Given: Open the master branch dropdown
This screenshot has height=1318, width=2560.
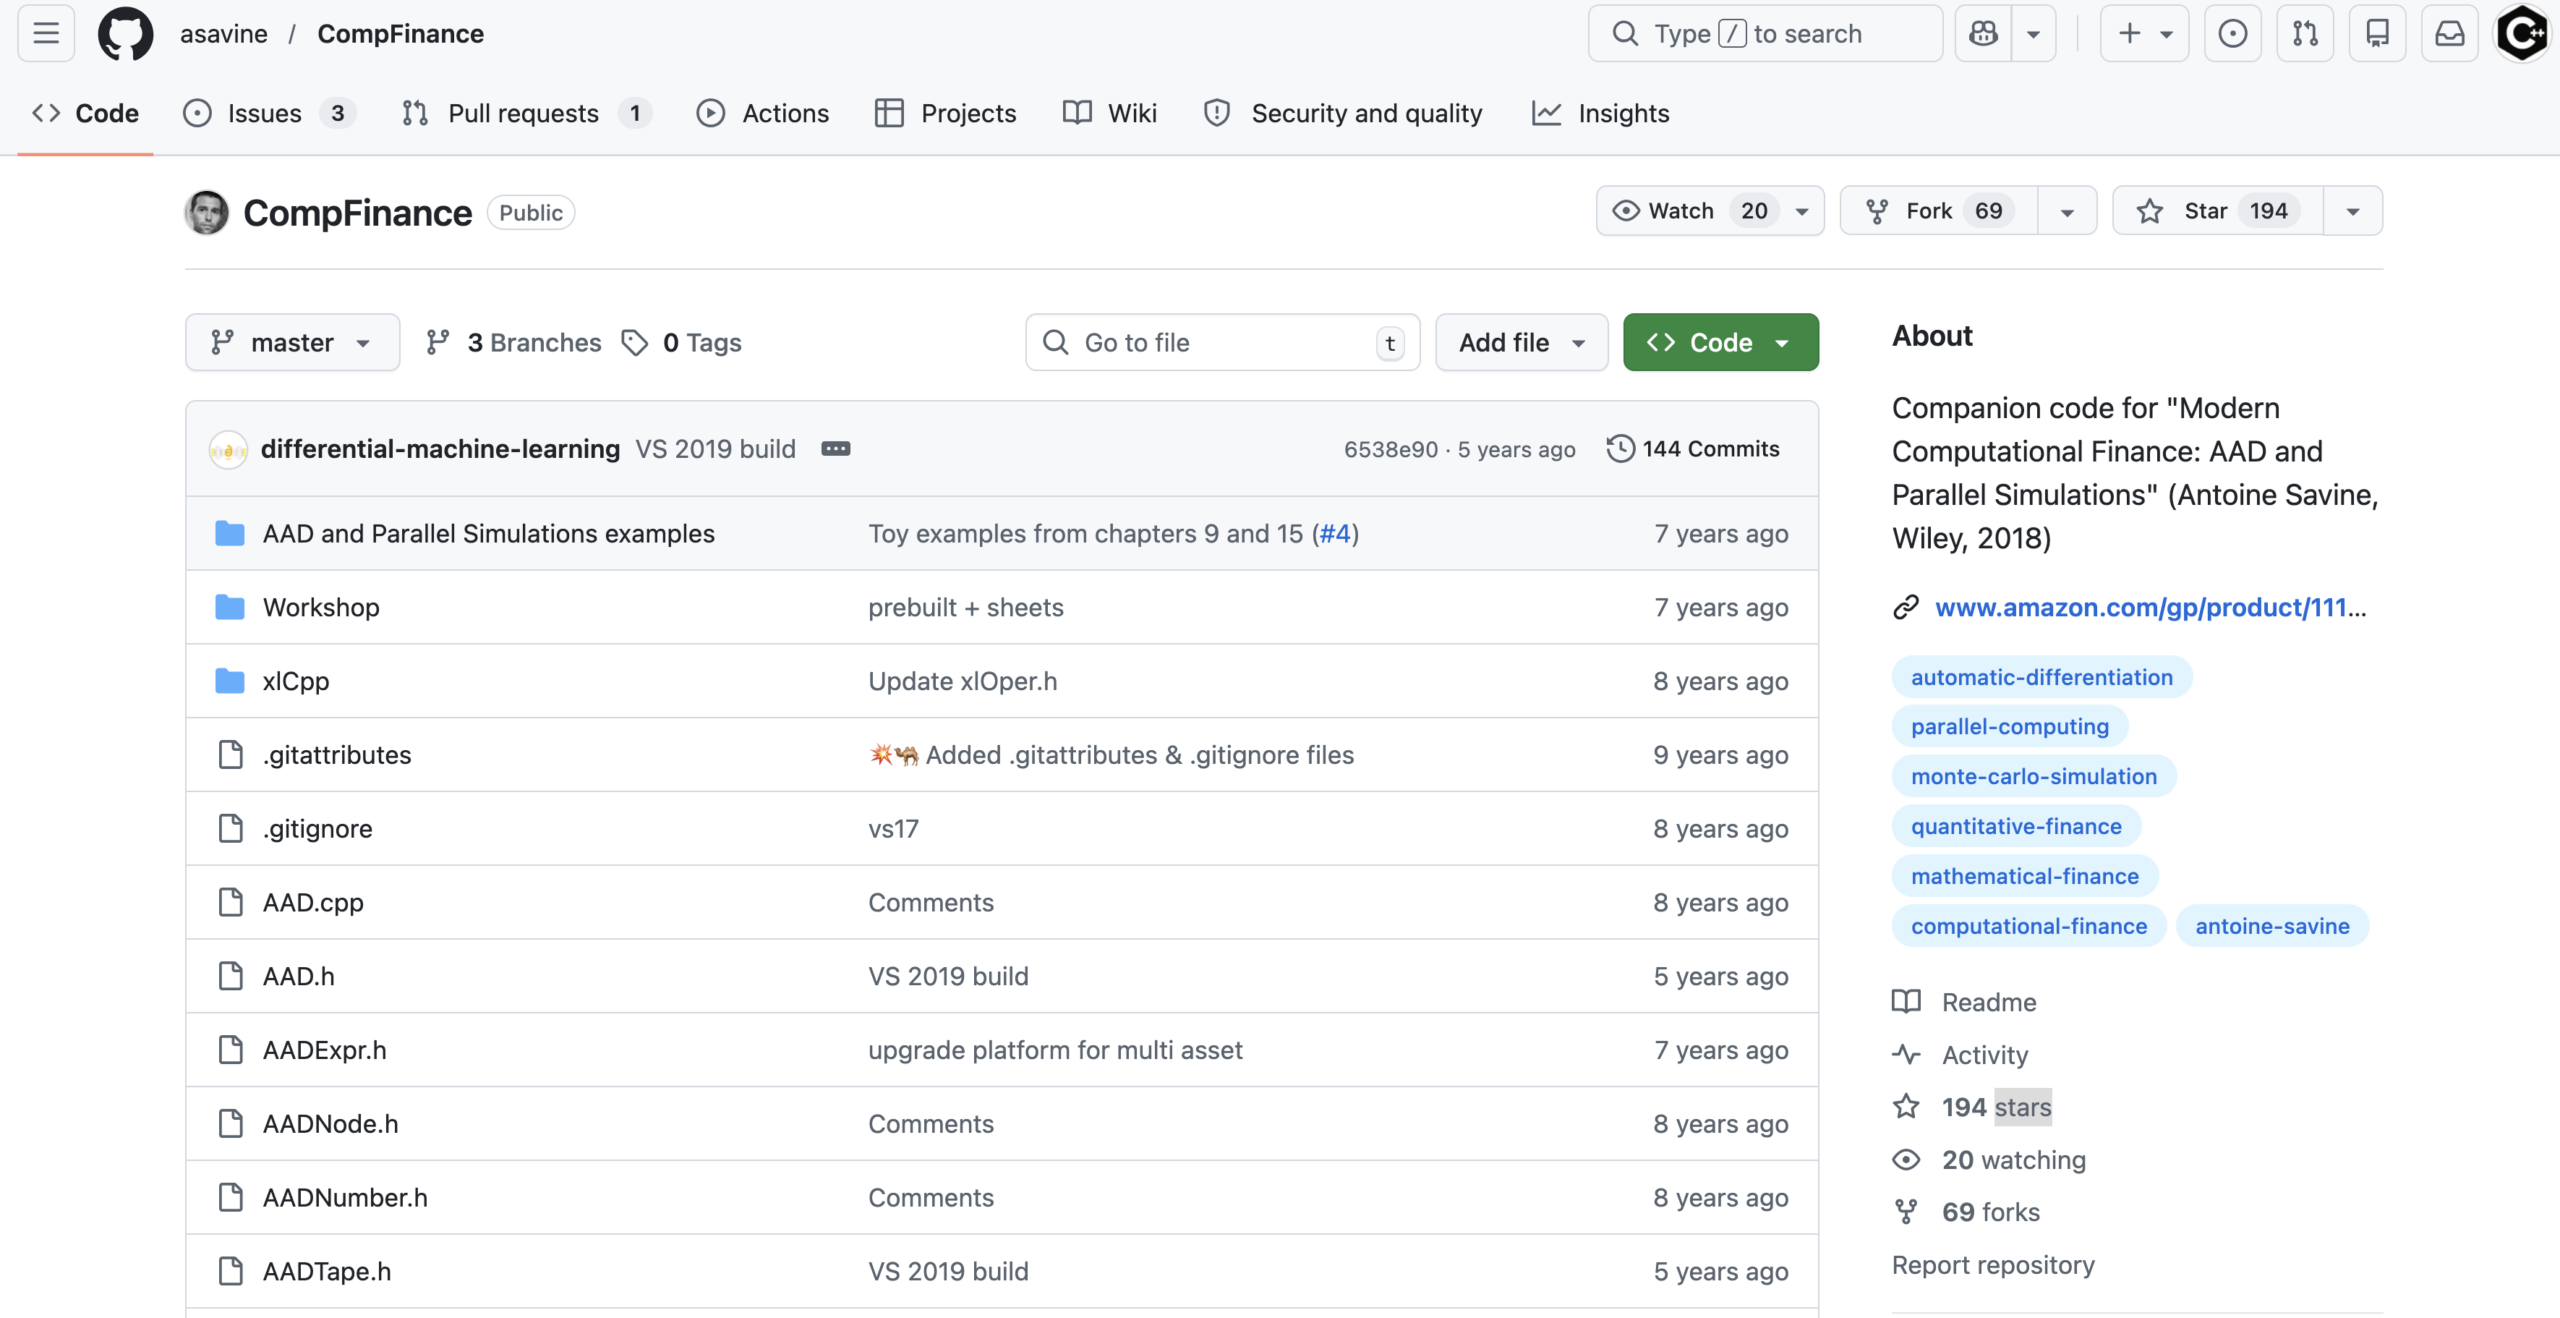Looking at the screenshot, I should (x=292, y=343).
